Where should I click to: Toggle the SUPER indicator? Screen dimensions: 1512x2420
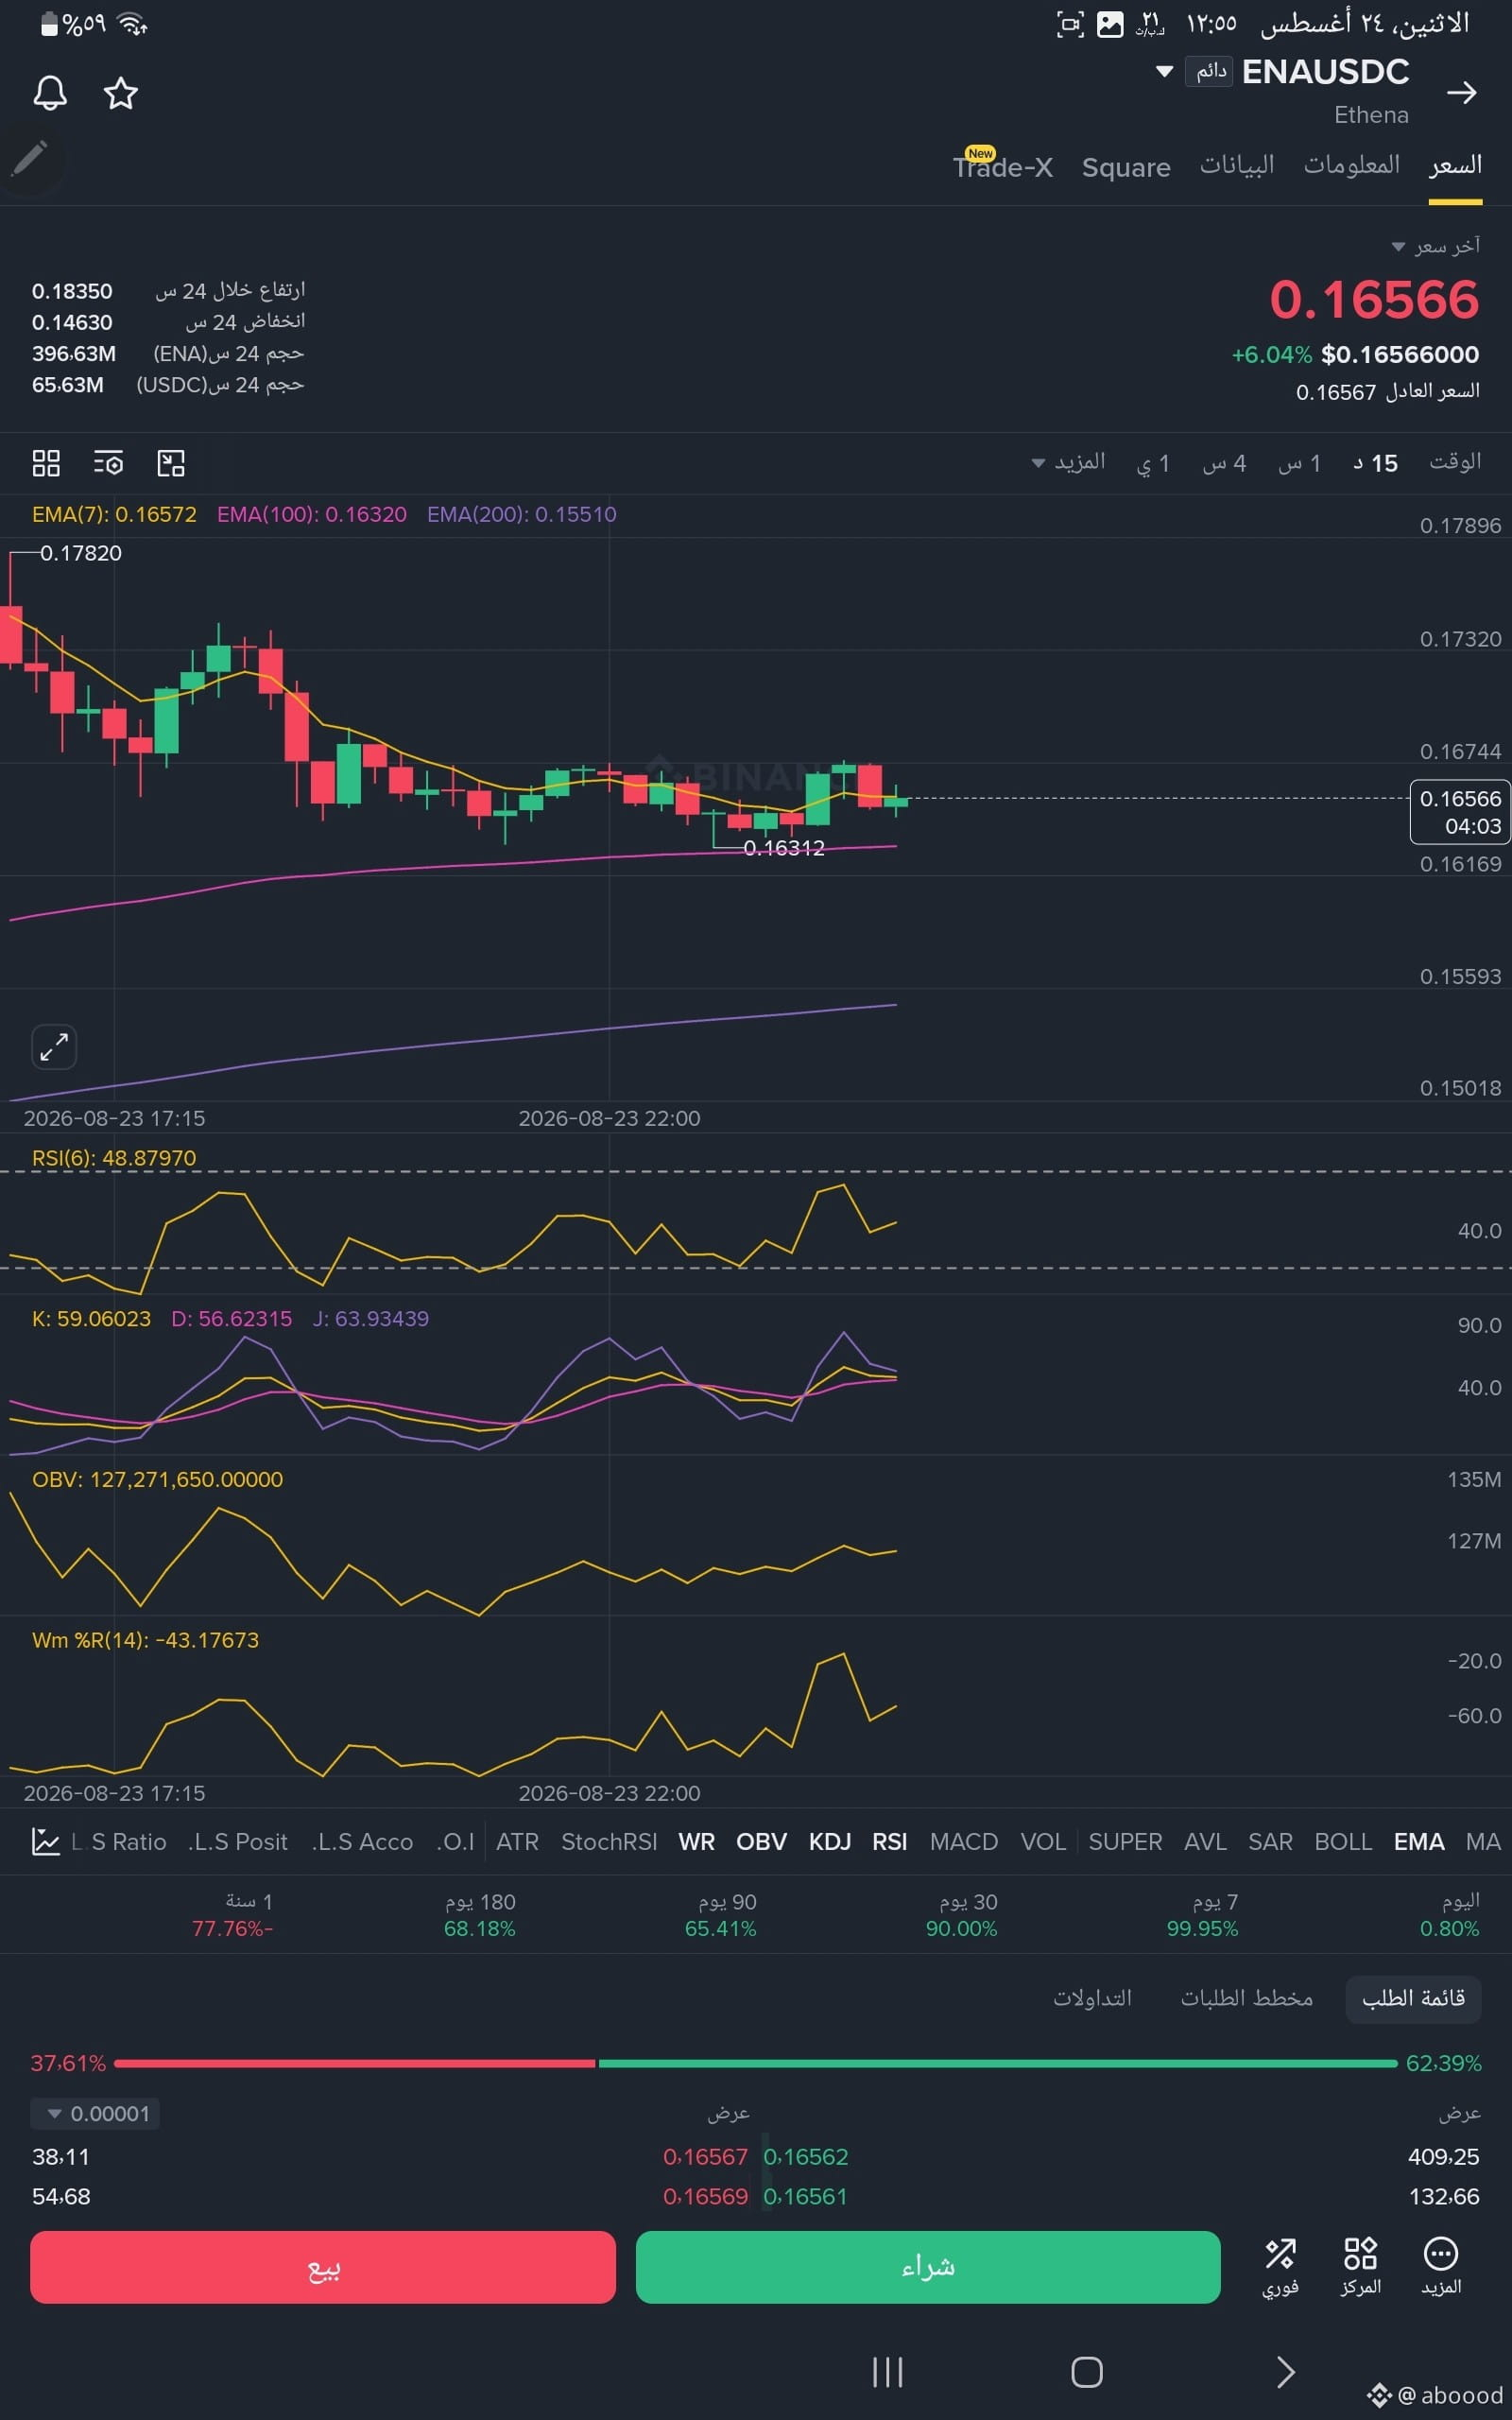tap(1125, 1842)
